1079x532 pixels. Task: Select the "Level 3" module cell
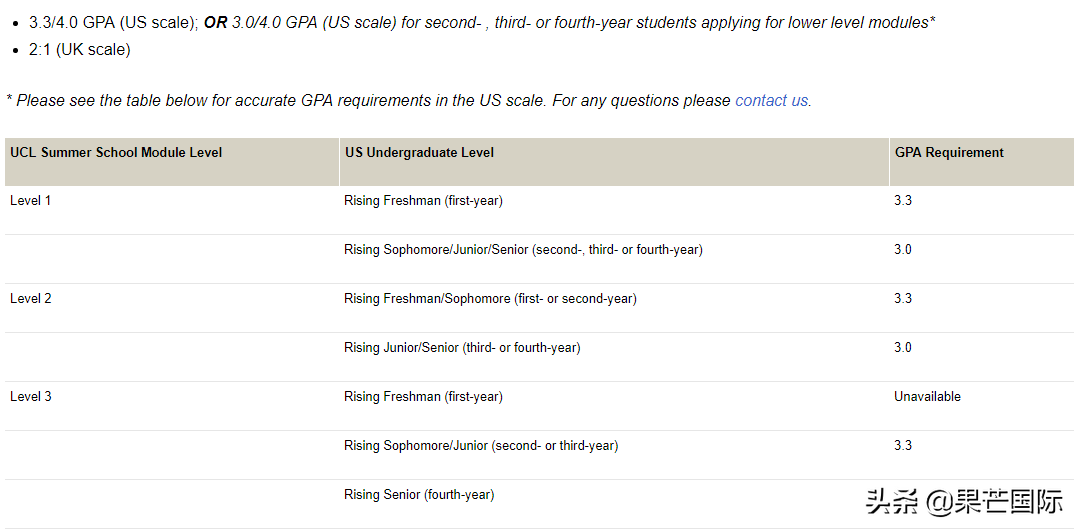(x=31, y=397)
